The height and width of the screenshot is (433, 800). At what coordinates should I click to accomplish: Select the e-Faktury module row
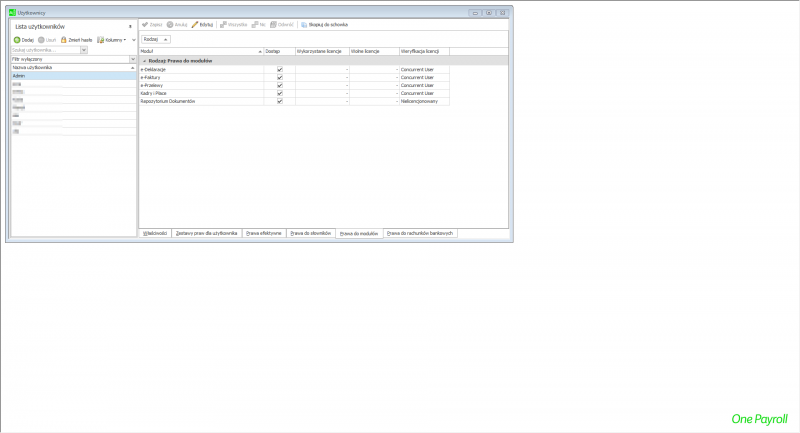coord(294,78)
